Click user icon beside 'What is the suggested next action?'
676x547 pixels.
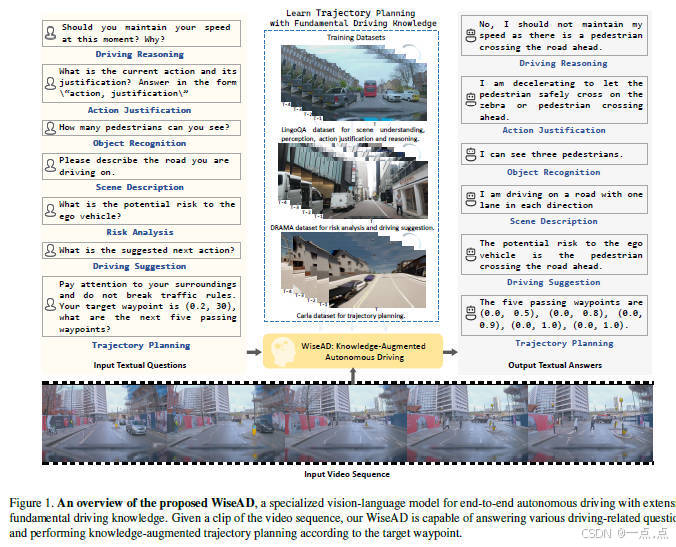click(50, 250)
